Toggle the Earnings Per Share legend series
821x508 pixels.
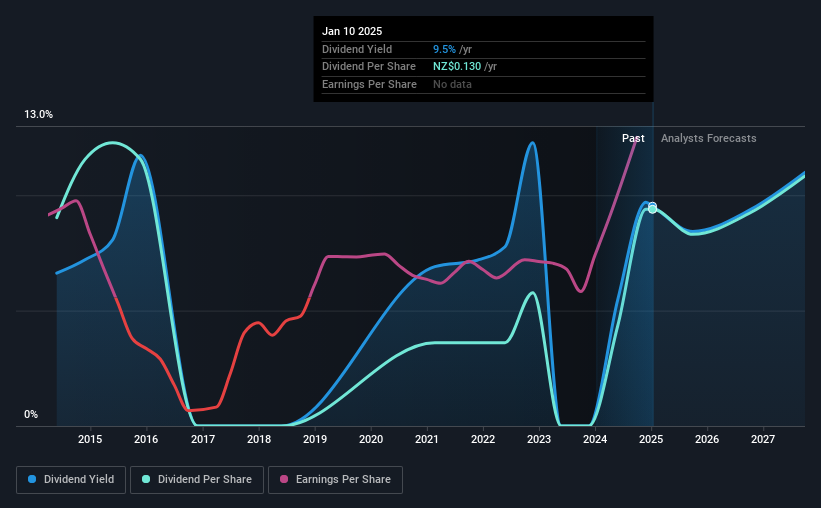pos(335,479)
